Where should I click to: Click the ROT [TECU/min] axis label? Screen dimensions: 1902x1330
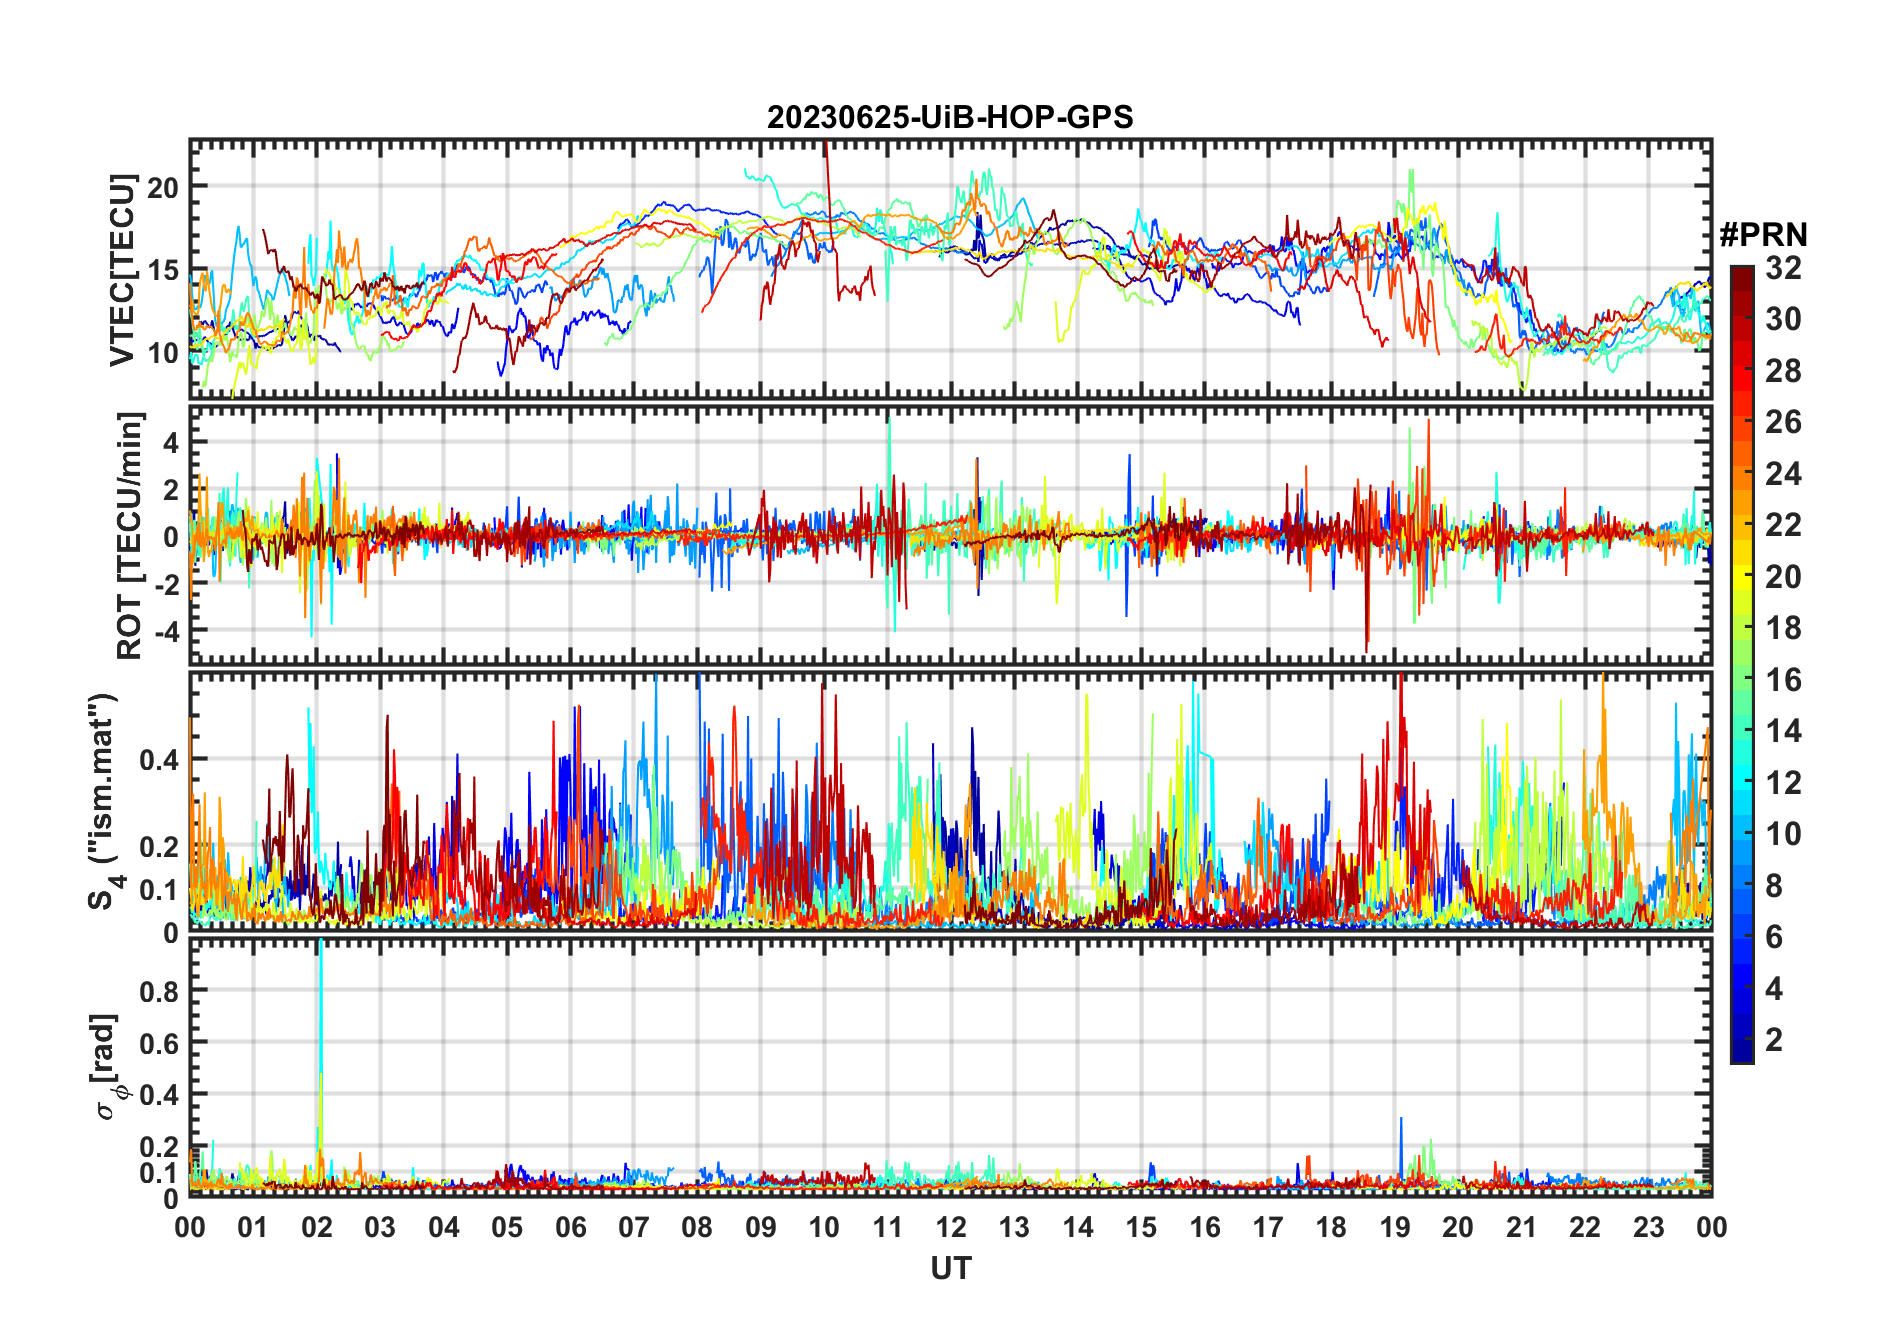[x=129, y=535]
